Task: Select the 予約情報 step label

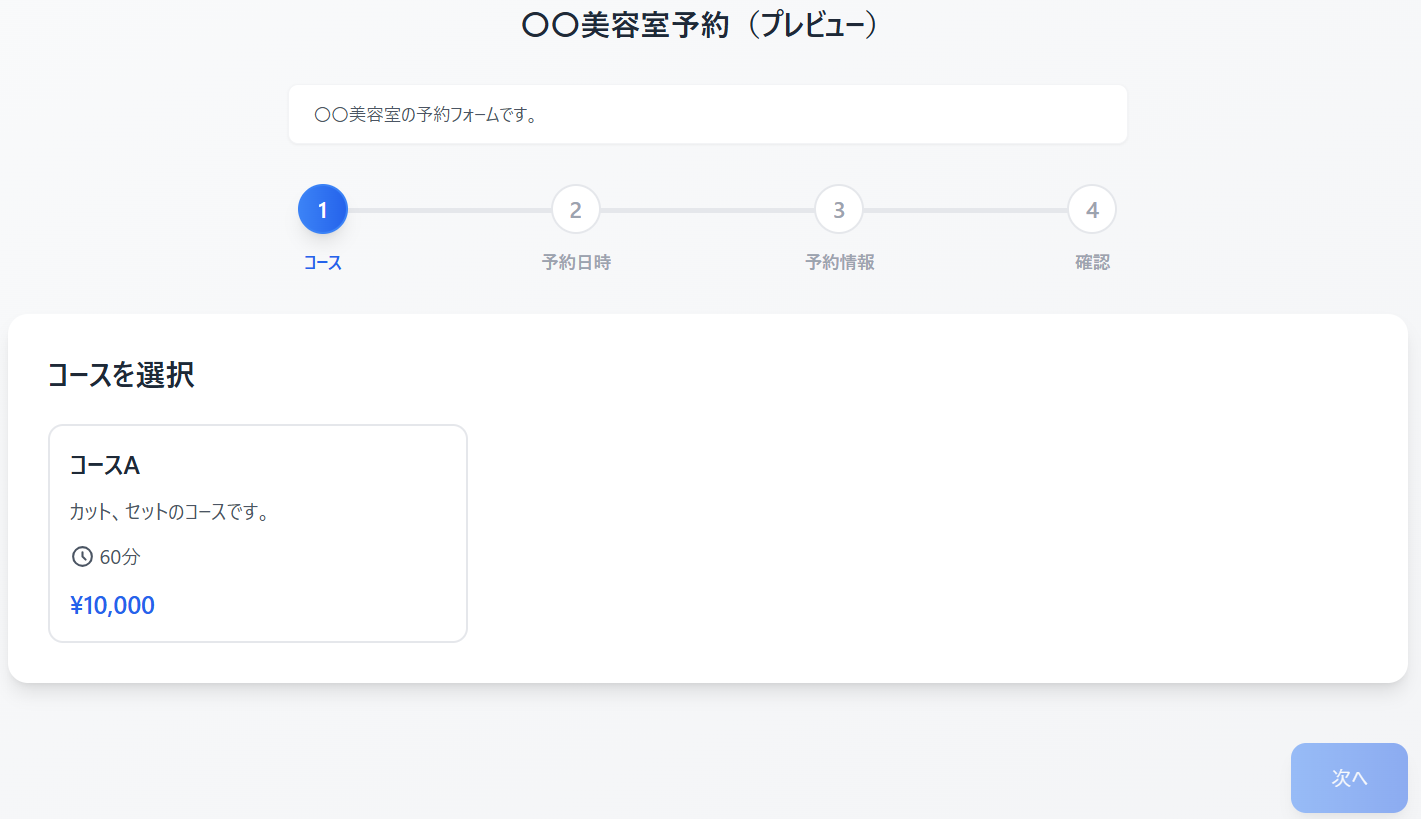Action: point(839,263)
